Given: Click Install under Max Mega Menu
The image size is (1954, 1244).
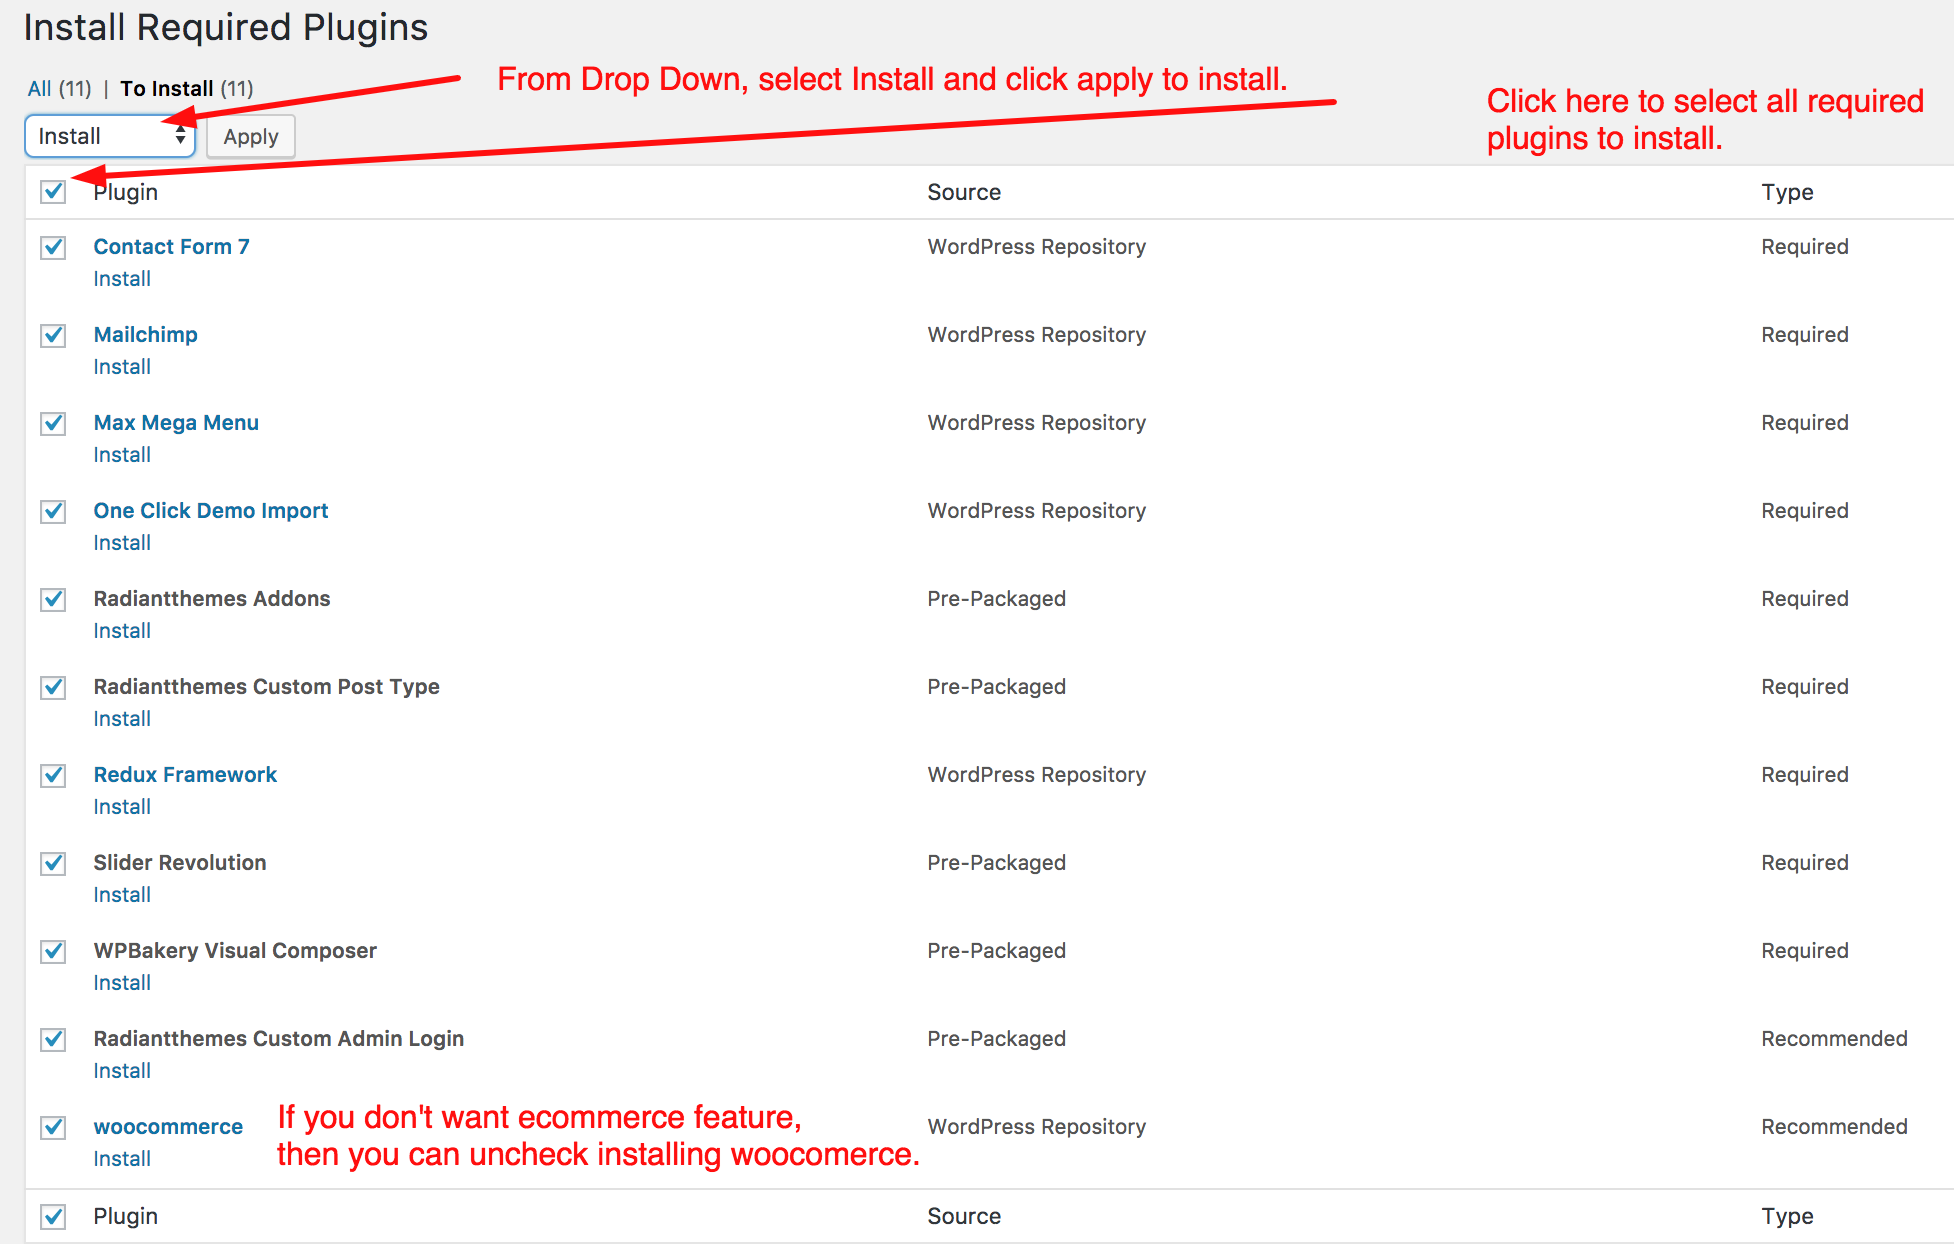Looking at the screenshot, I should 122,455.
